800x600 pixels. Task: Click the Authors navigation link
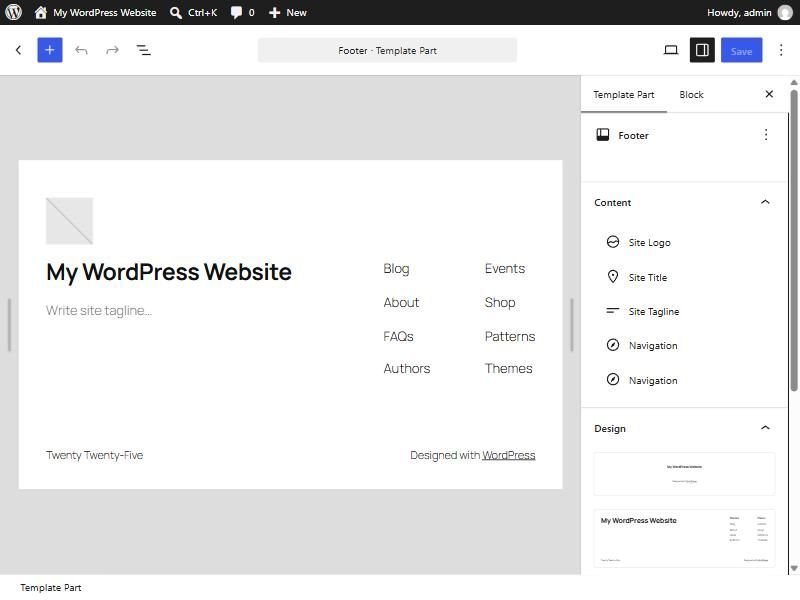407,368
